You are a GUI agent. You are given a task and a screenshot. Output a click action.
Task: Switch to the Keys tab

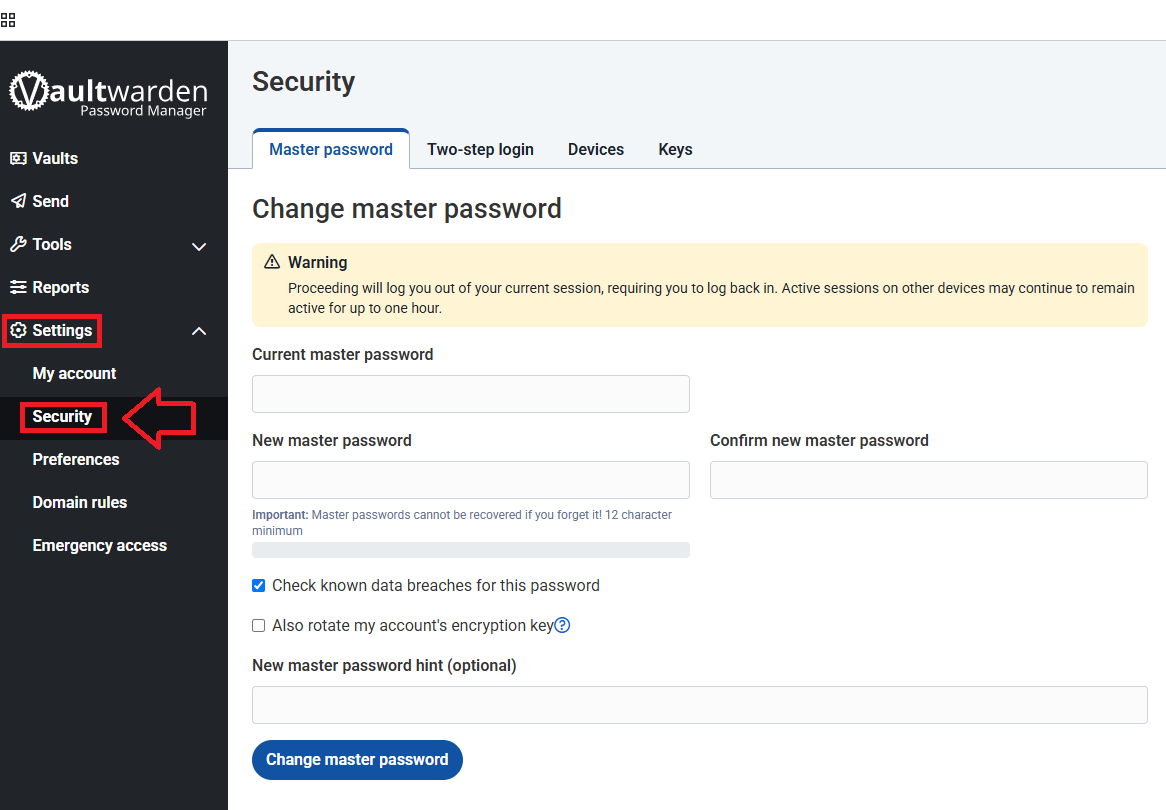[675, 149]
